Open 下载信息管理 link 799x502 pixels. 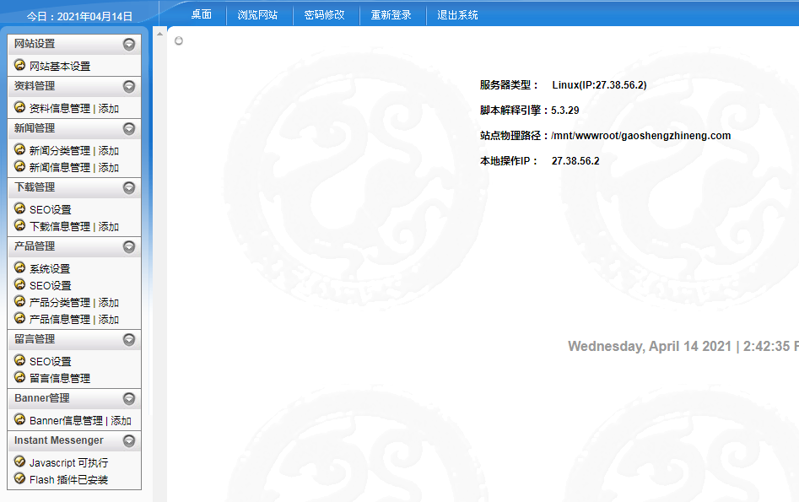coord(60,227)
